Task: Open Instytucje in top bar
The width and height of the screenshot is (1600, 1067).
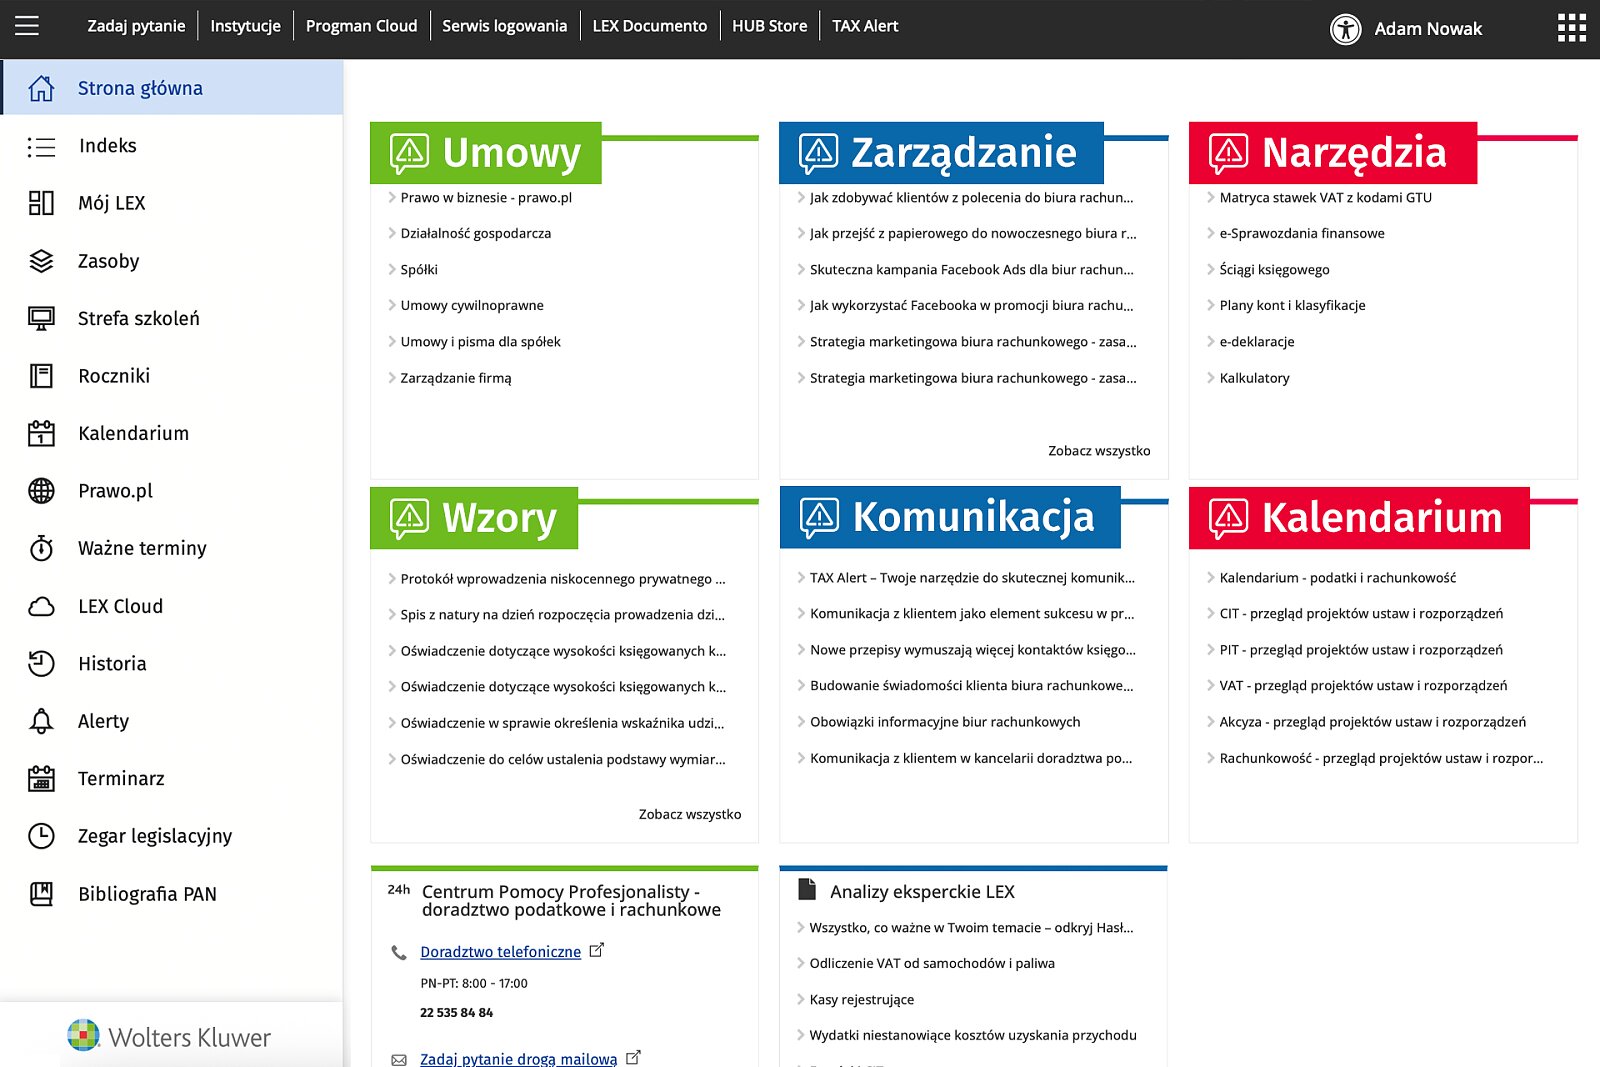Action: [x=245, y=26]
